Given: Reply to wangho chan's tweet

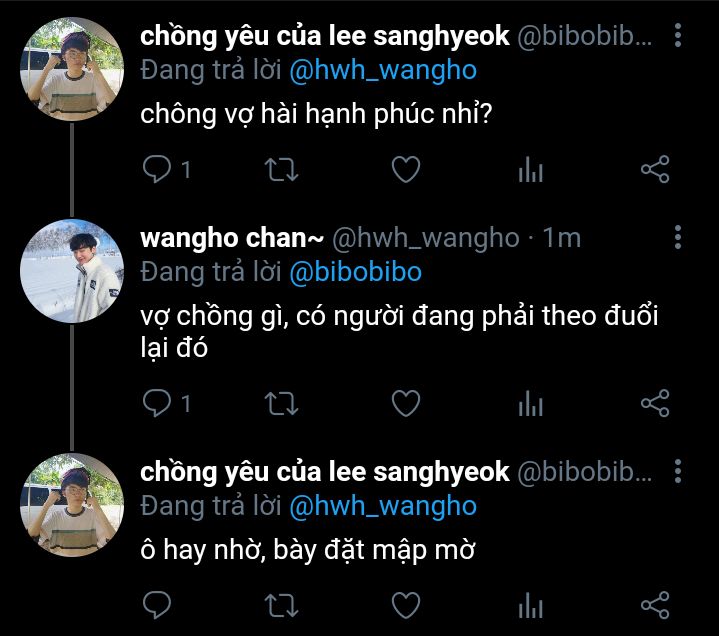Looking at the screenshot, I should [157, 403].
